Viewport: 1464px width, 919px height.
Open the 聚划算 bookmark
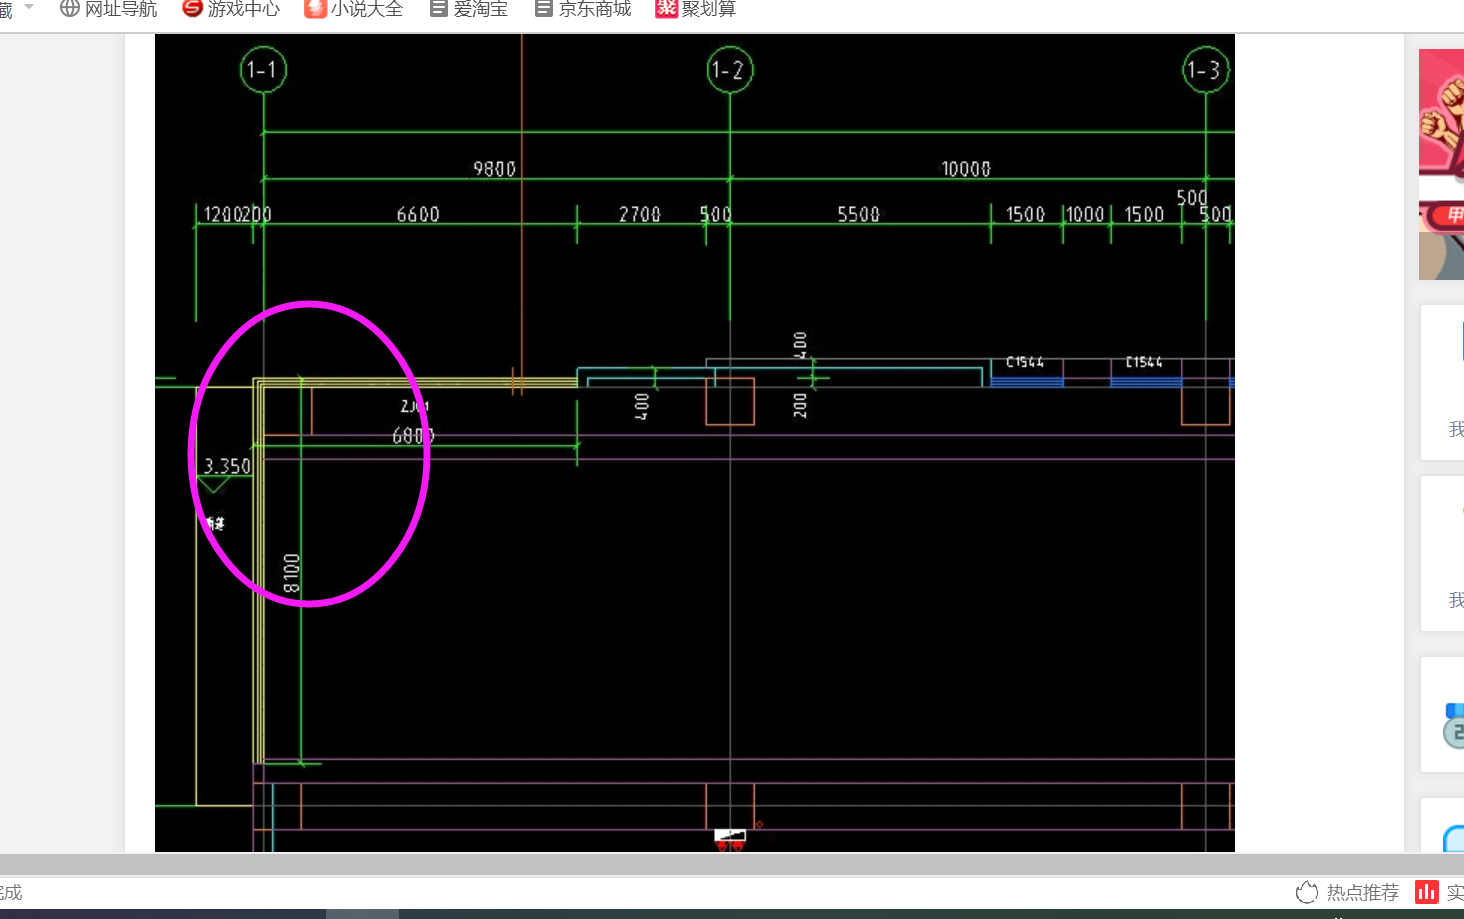(x=696, y=9)
